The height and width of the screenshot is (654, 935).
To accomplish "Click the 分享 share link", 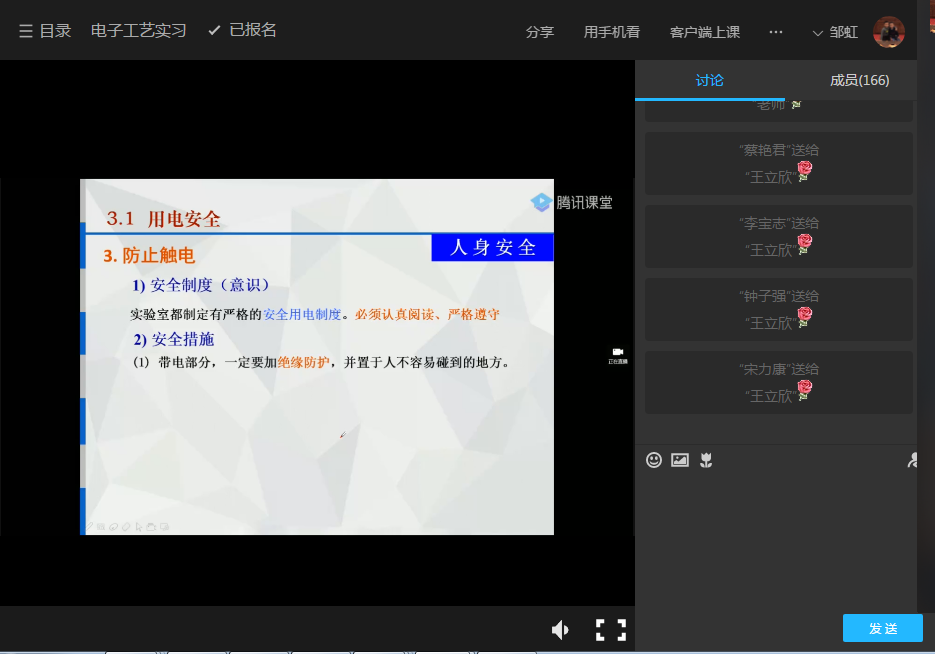I will (540, 31).
